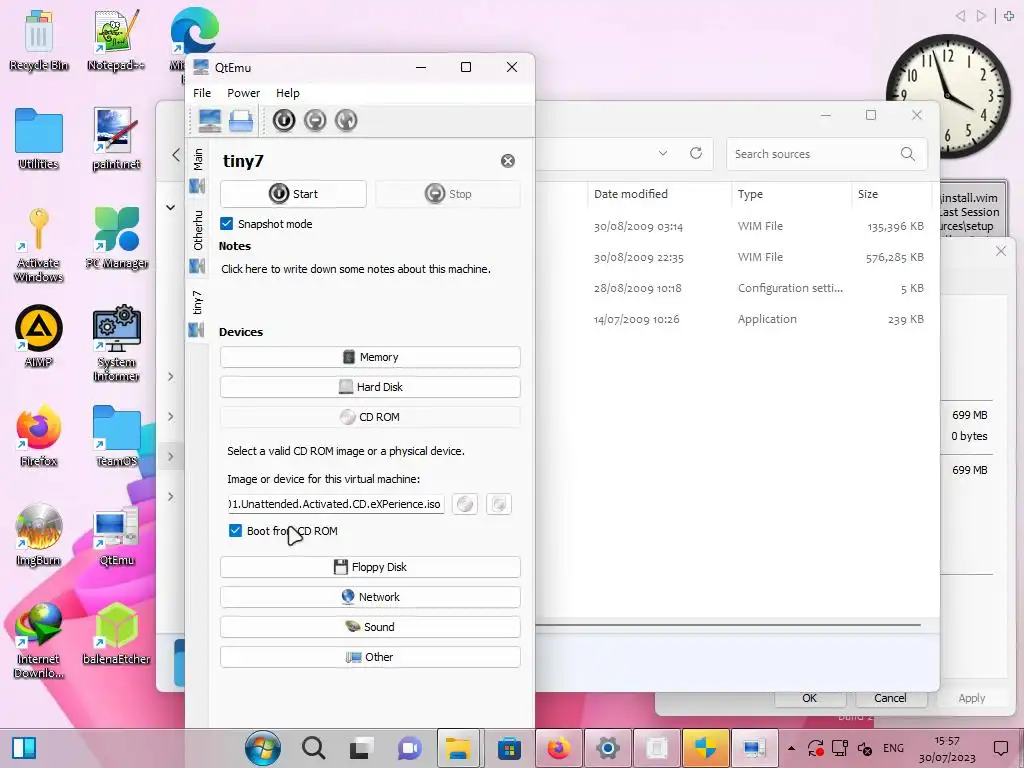Click the magnifier icon in the Search sources box
The width and height of the screenshot is (1024, 768).
click(x=908, y=154)
